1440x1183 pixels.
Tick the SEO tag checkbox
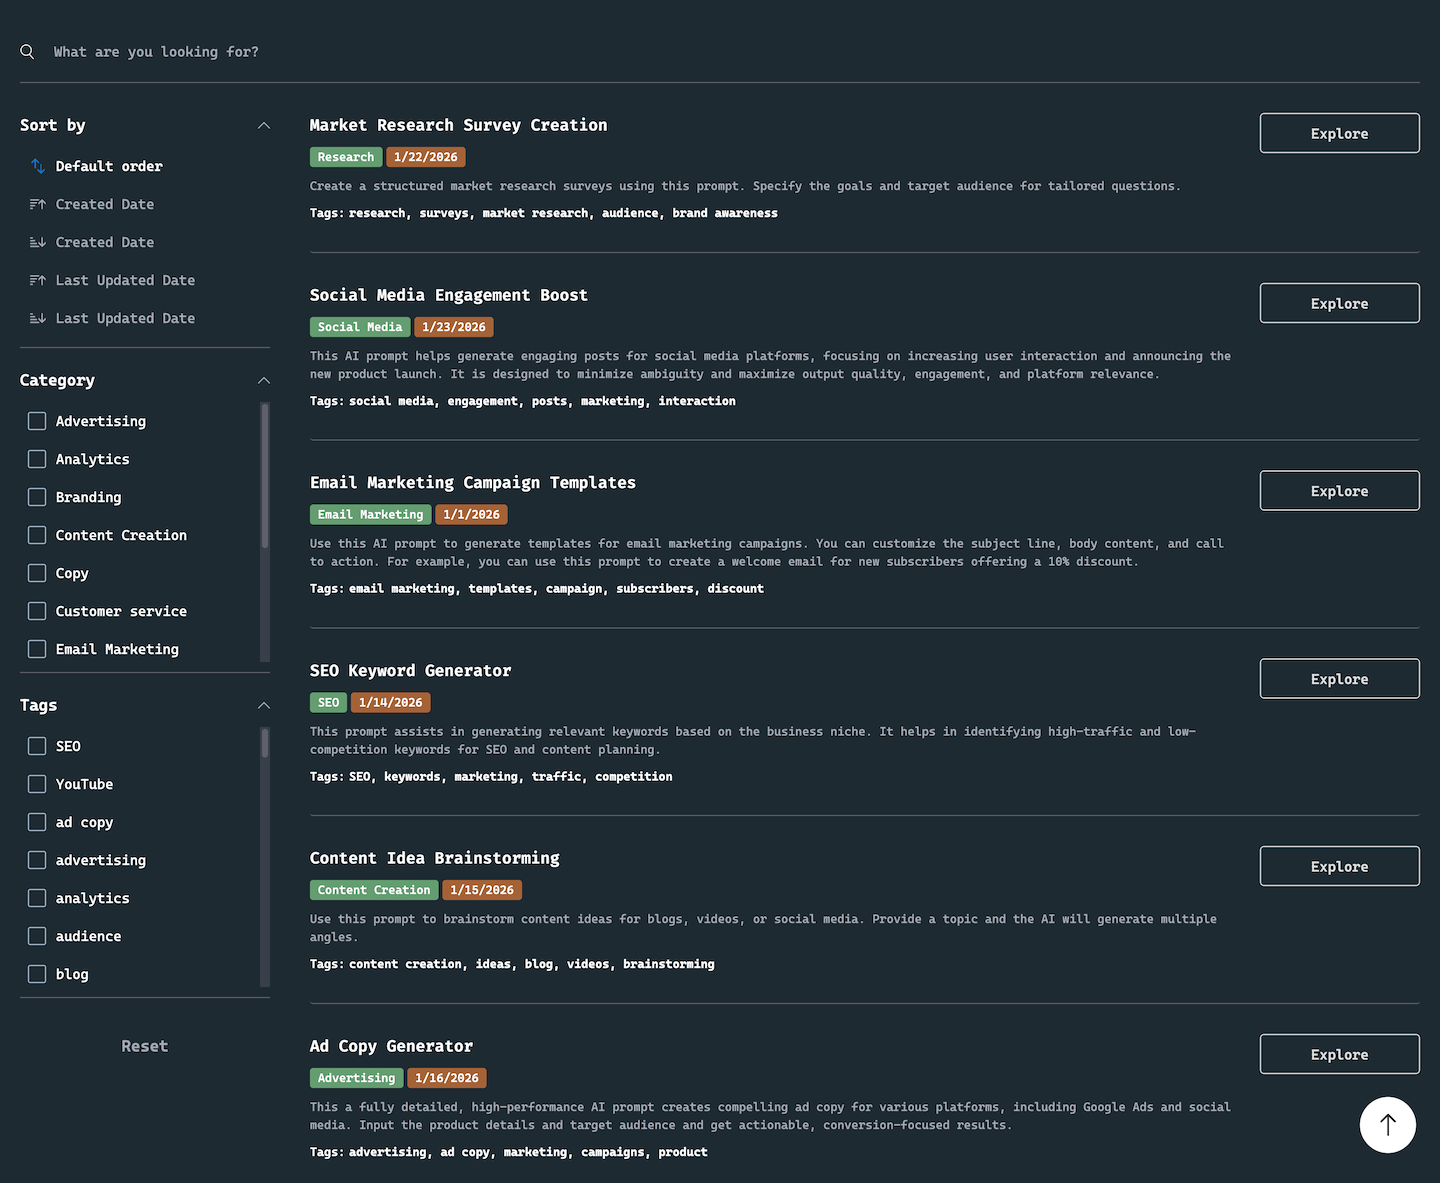coord(37,746)
